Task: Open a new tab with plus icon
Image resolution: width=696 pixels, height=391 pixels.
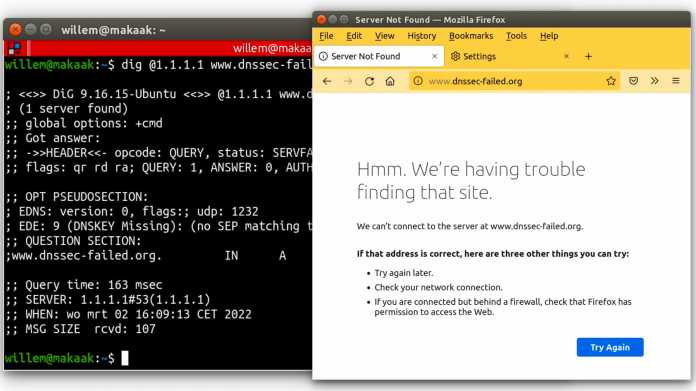Action: click(589, 56)
